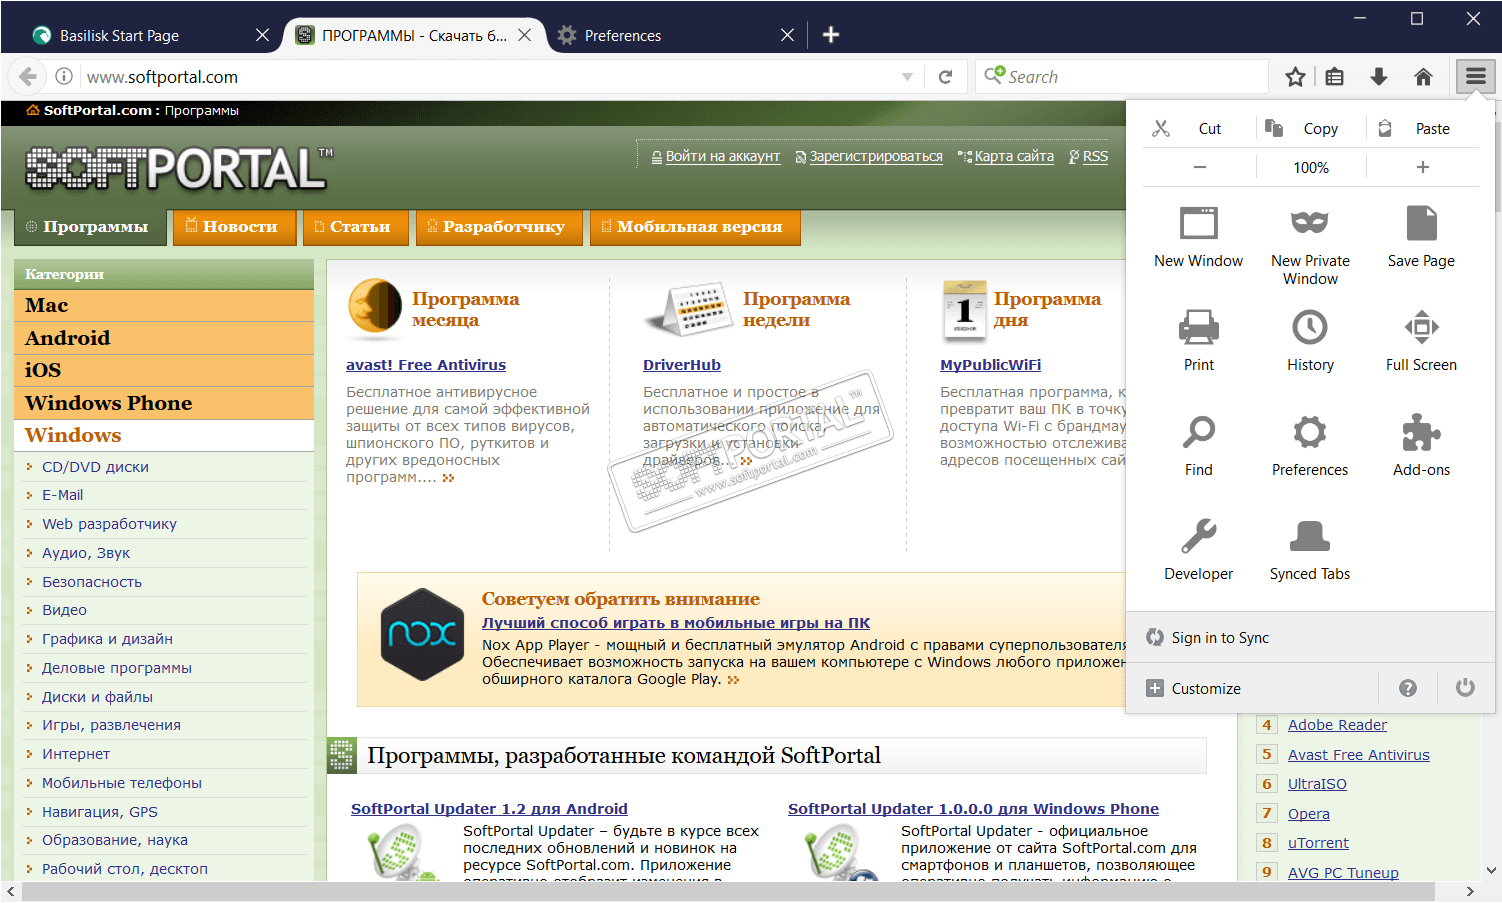Image resolution: width=1502 pixels, height=903 pixels.
Task: Open a New Window
Action: coord(1198,237)
